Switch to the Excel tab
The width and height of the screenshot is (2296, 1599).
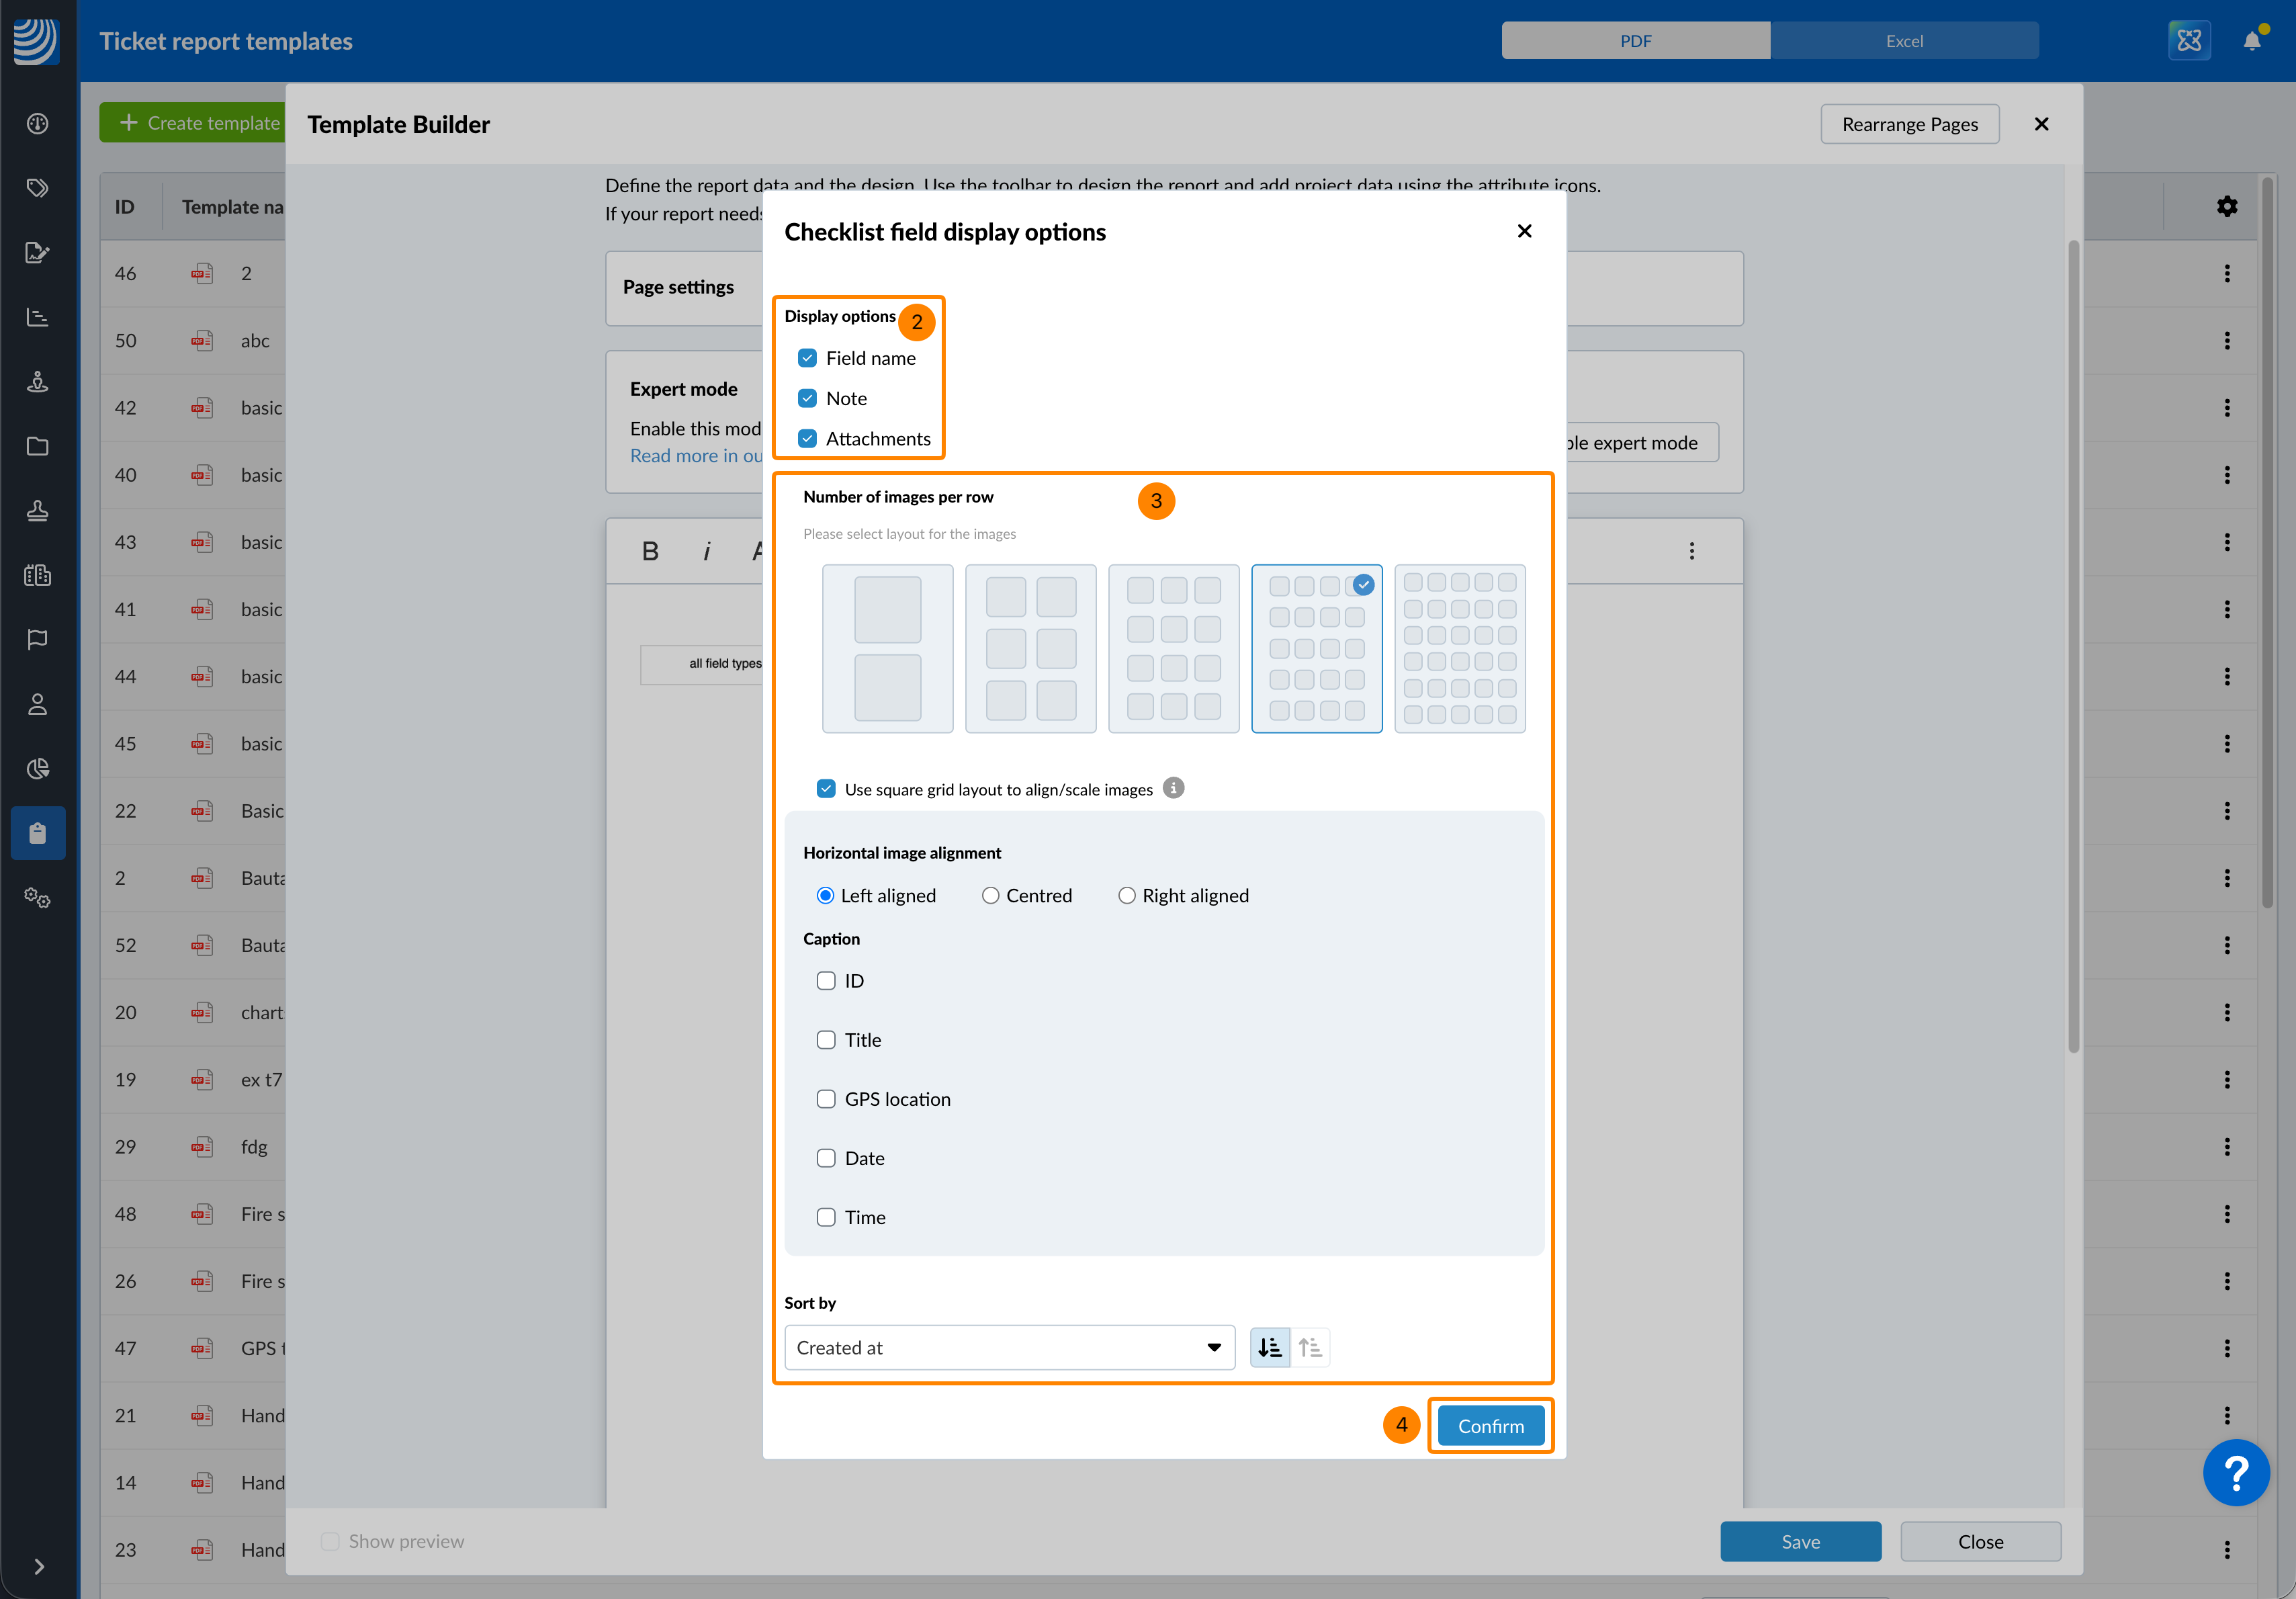click(x=1904, y=41)
